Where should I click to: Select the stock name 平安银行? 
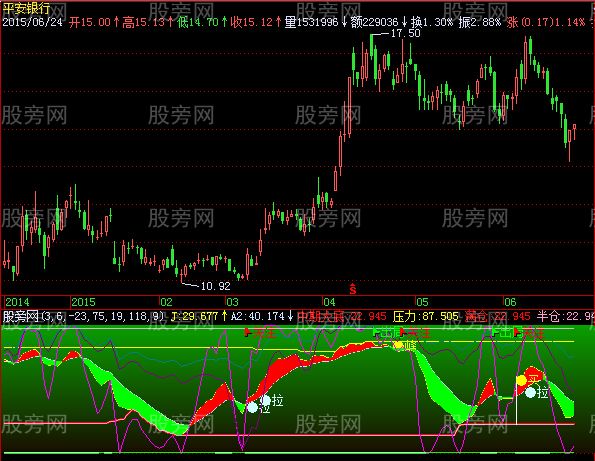pos(27,8)
